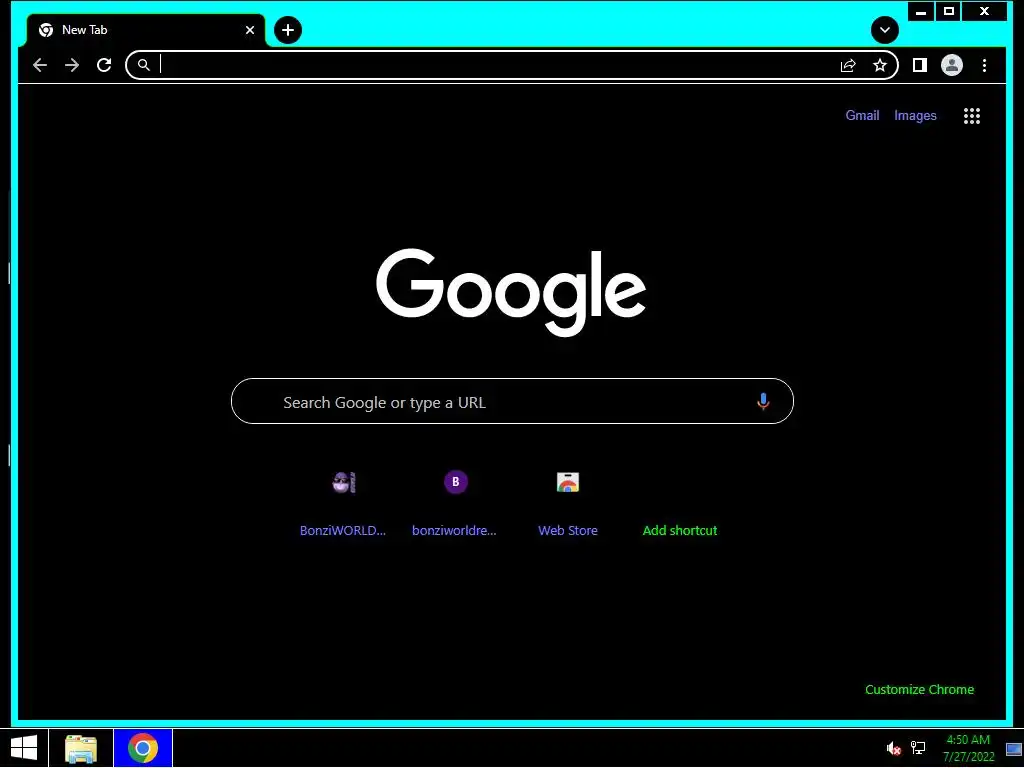Viewport: 1024px width, 768px height.
Task: Start voice search with microphone icon
Action: pyautogui.click(x=763, y=401)
